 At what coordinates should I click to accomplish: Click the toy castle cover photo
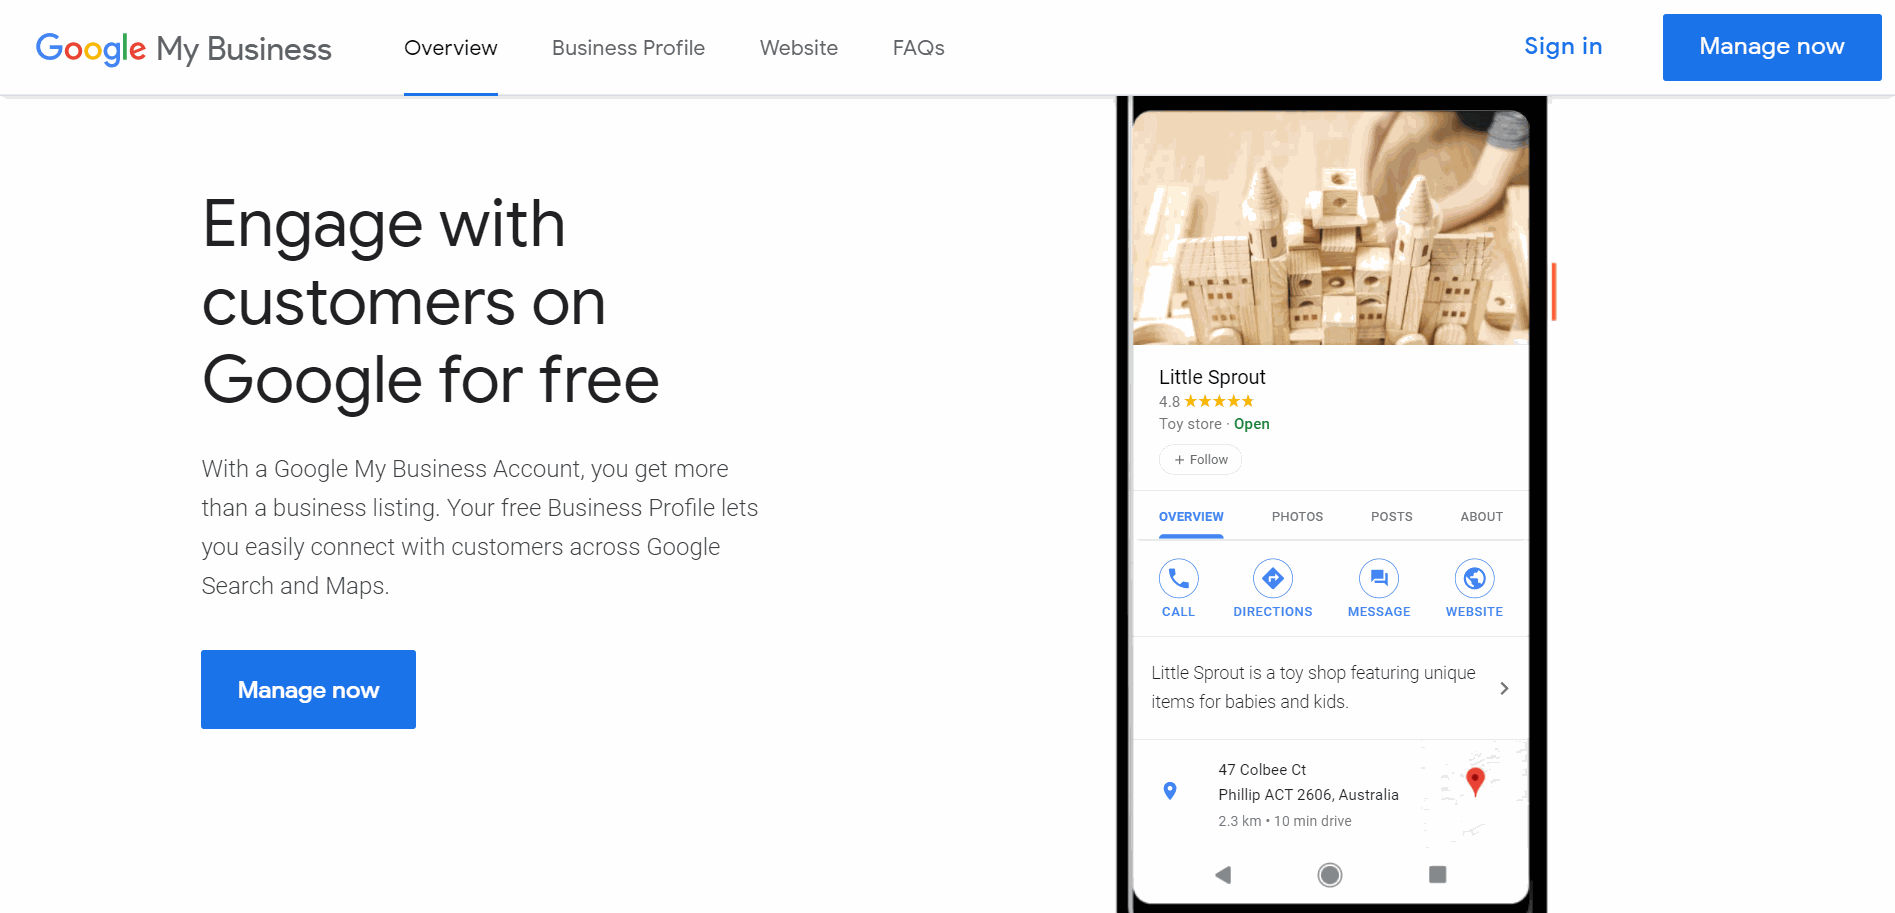tap(1330, 228)
